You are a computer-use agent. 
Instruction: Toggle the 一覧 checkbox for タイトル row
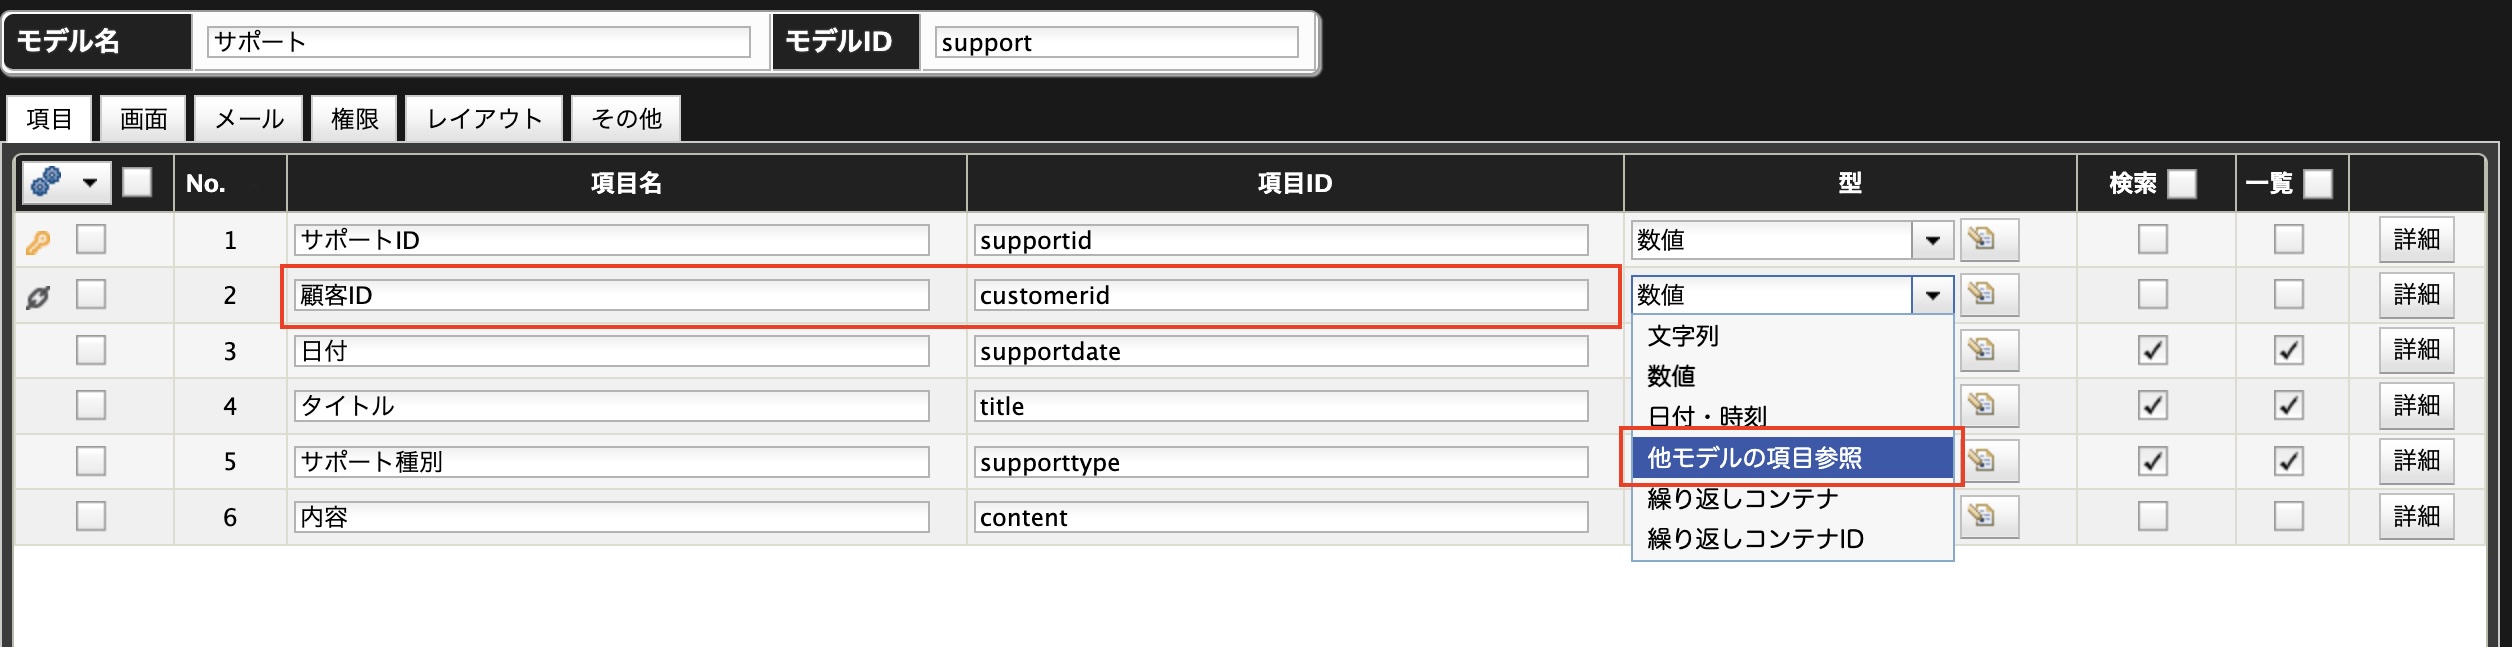[x=2289, y=405]
